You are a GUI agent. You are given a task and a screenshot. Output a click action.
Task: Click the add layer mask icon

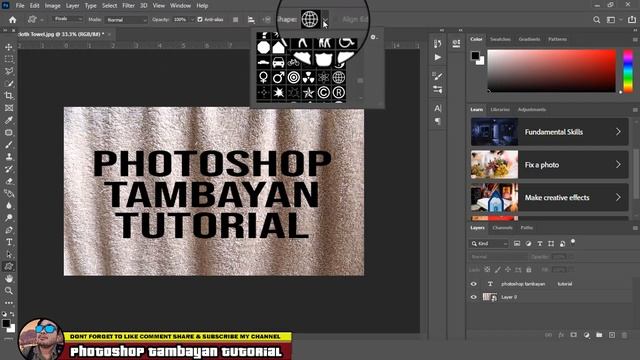pos(573,335)
